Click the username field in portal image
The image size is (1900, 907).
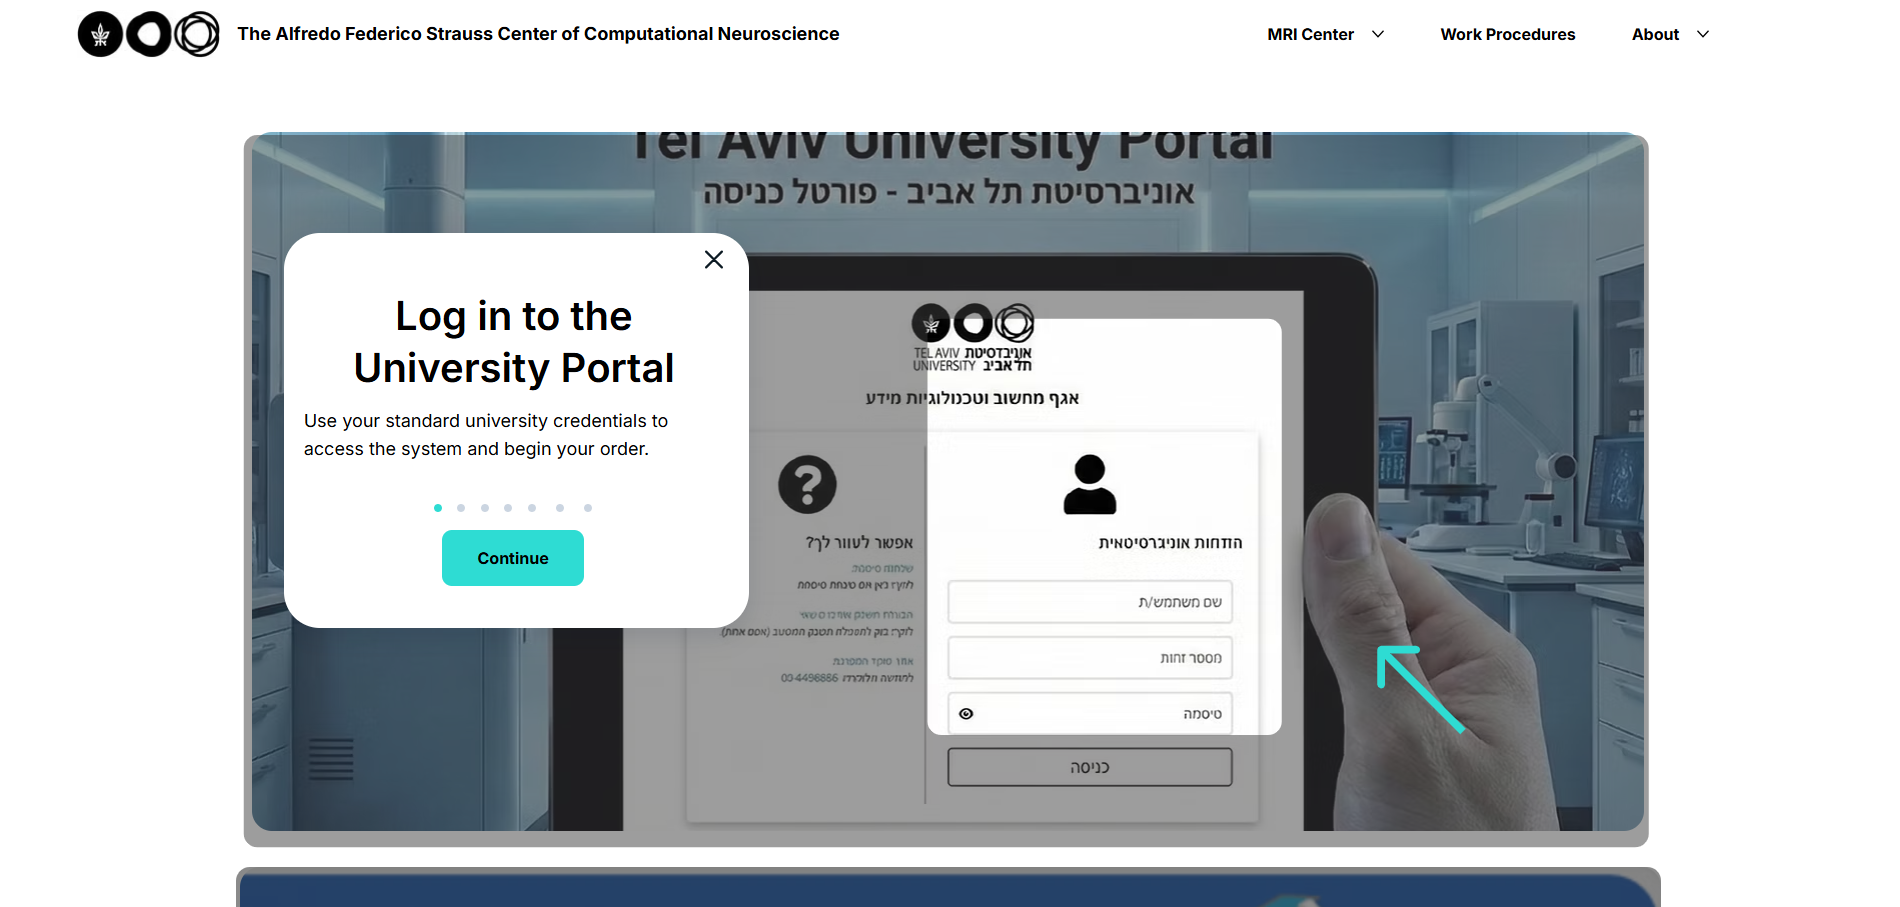(1090, 602)
